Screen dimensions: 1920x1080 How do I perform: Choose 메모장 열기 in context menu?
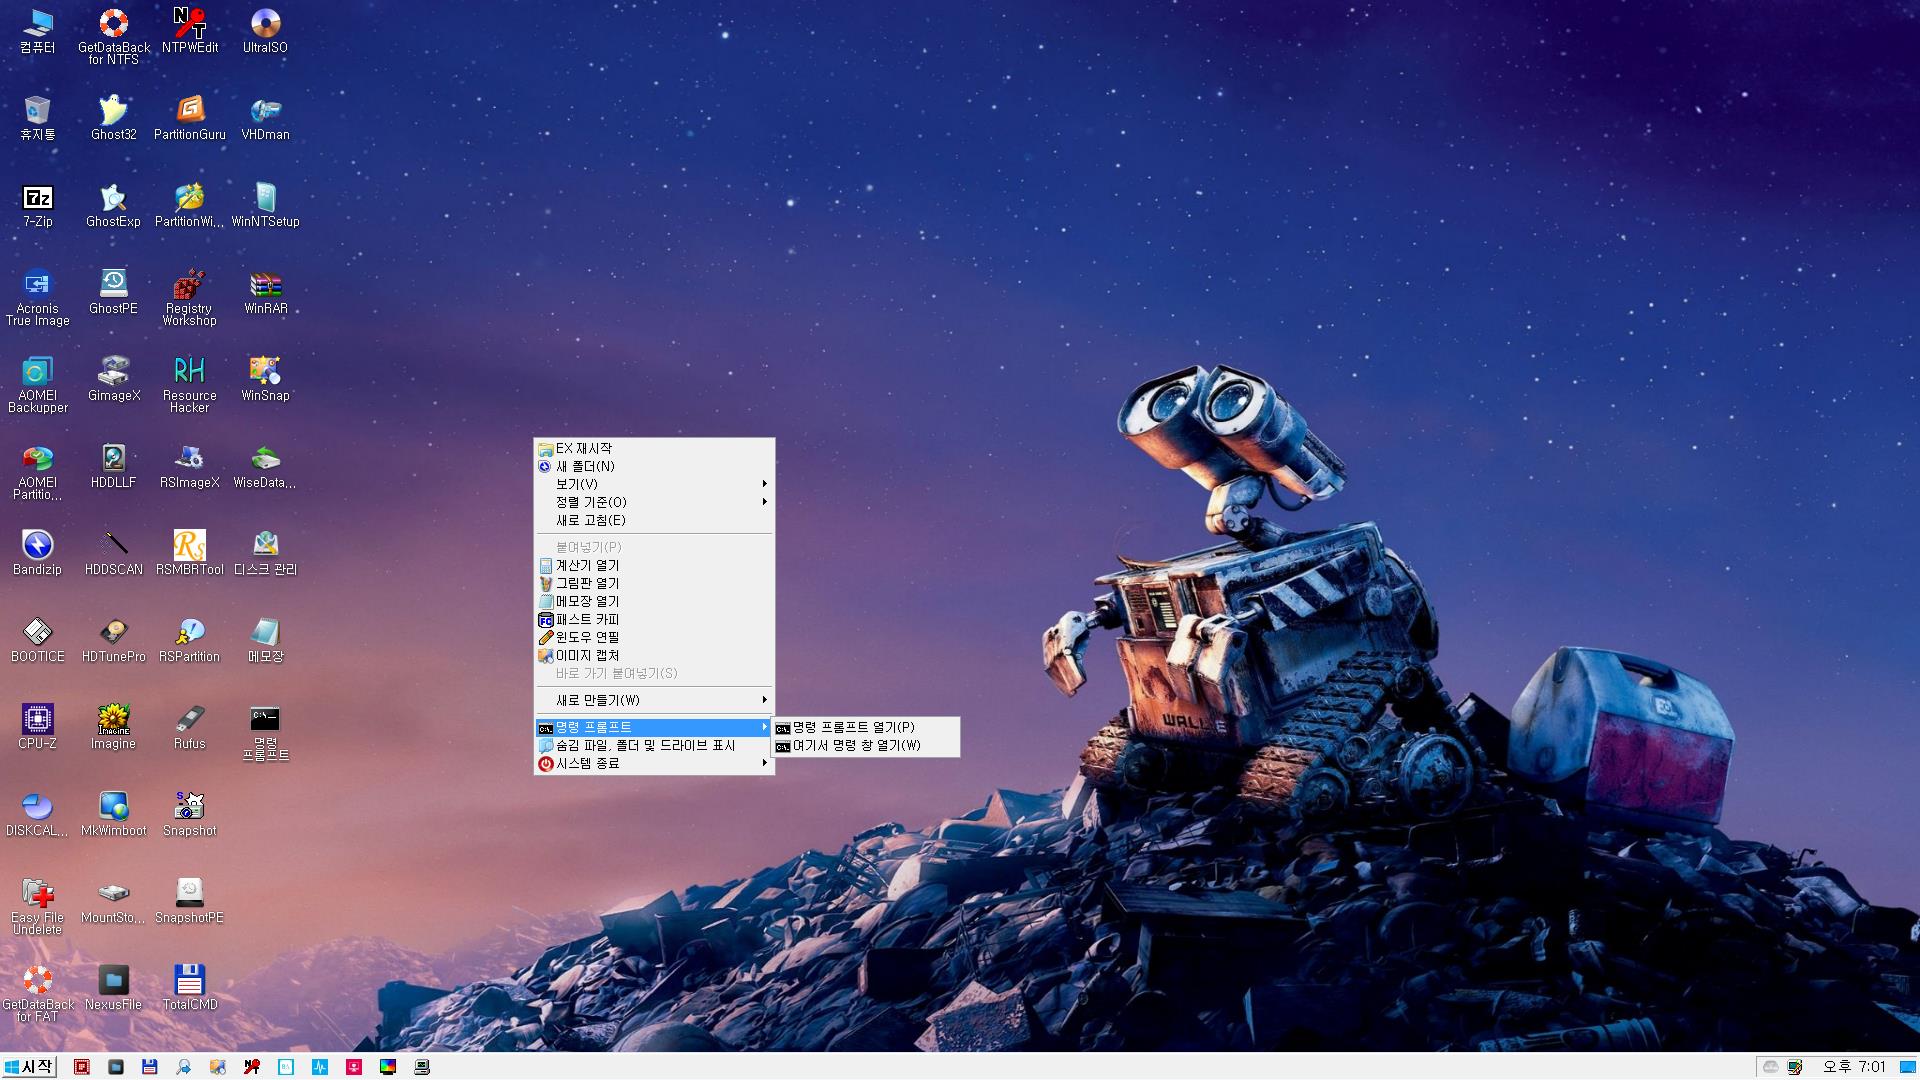tap(654, 601)
